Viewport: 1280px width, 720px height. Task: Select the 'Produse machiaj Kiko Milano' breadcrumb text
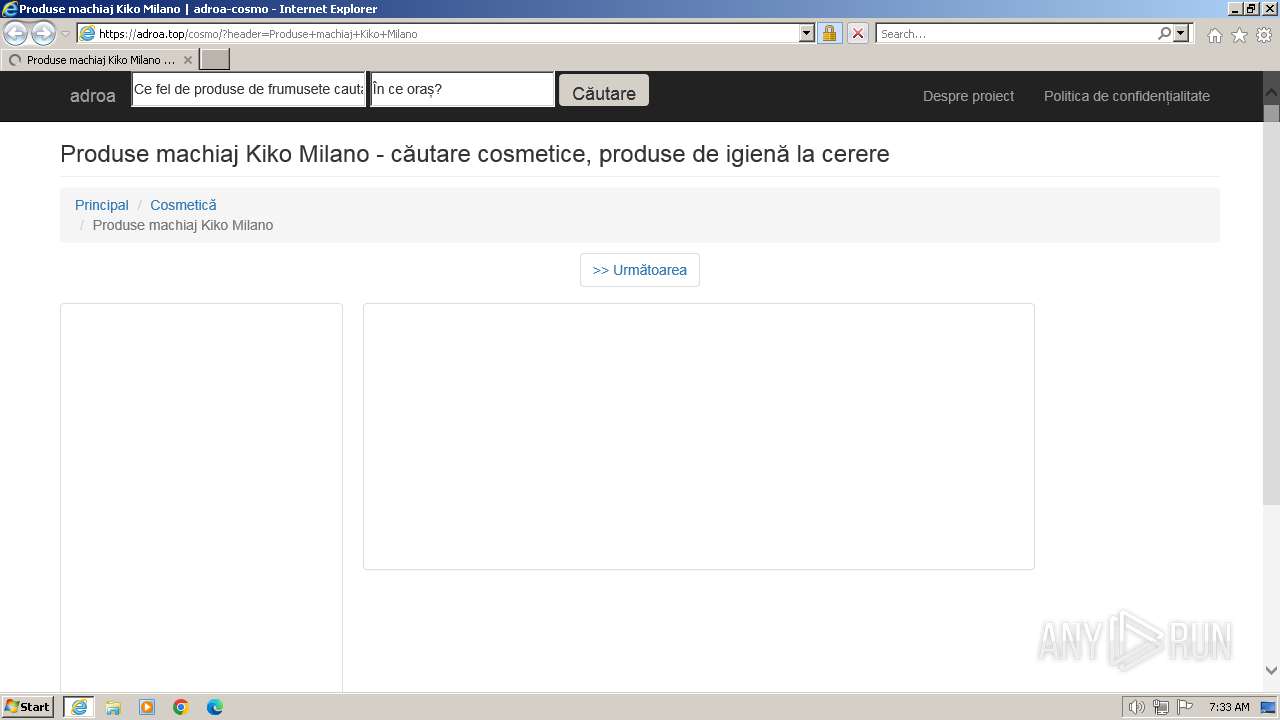click(x=183, y=225)
